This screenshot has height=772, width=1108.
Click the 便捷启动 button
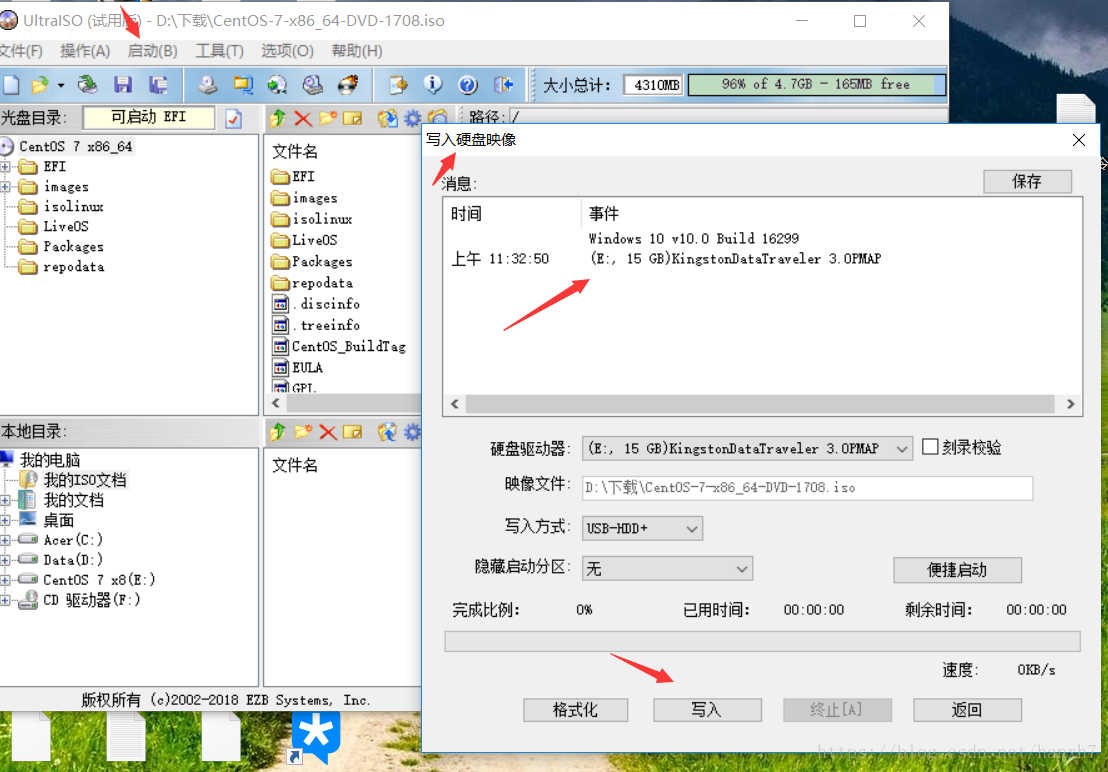click(957, 570)
